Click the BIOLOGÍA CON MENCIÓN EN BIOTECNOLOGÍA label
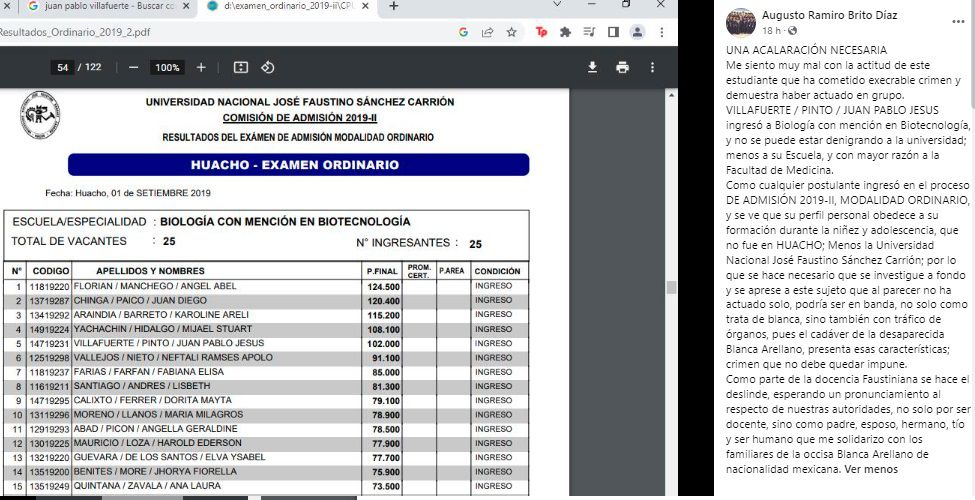The width and height of the screenshot is (975, 500). (x=285, y=222)
